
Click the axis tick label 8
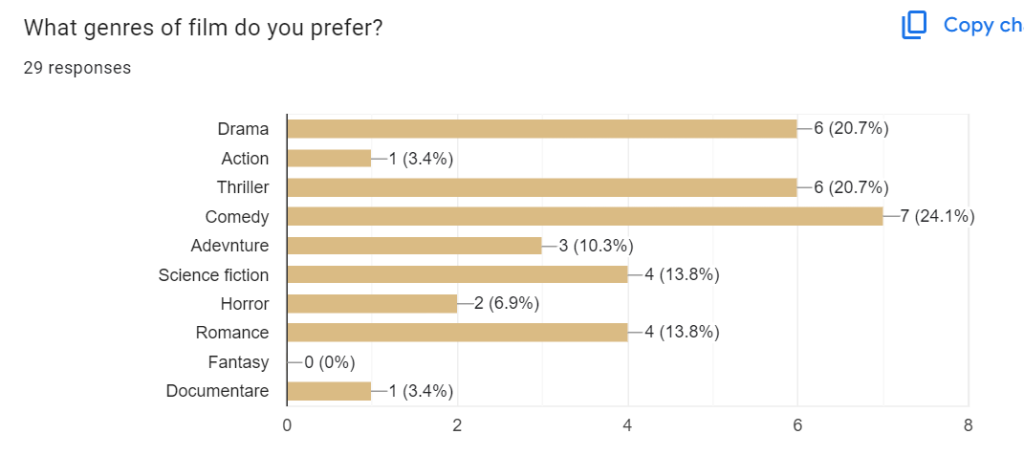pos(968,425)
